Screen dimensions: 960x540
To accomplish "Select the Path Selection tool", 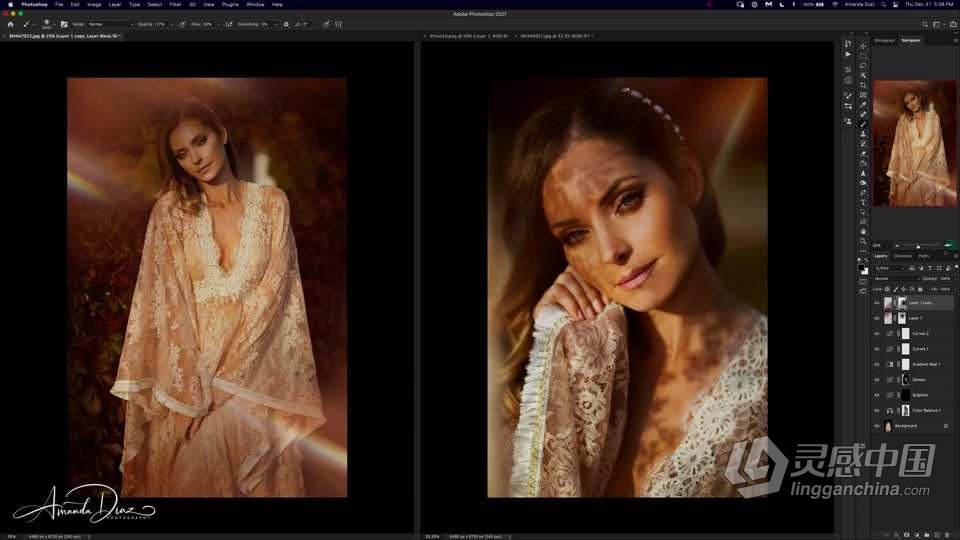I will pos(863,212).
